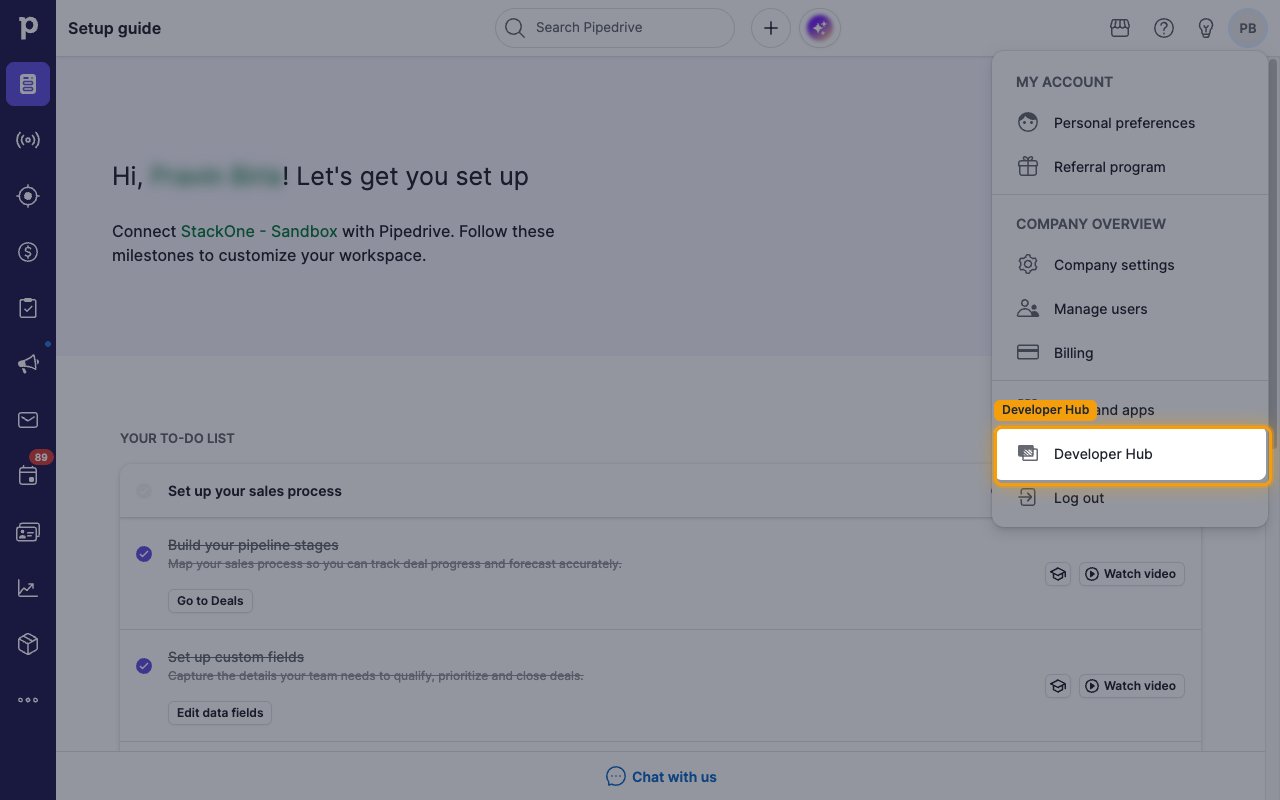Open the radar pulse sidebar icon

pyautogui.click(x=28, y=140)
